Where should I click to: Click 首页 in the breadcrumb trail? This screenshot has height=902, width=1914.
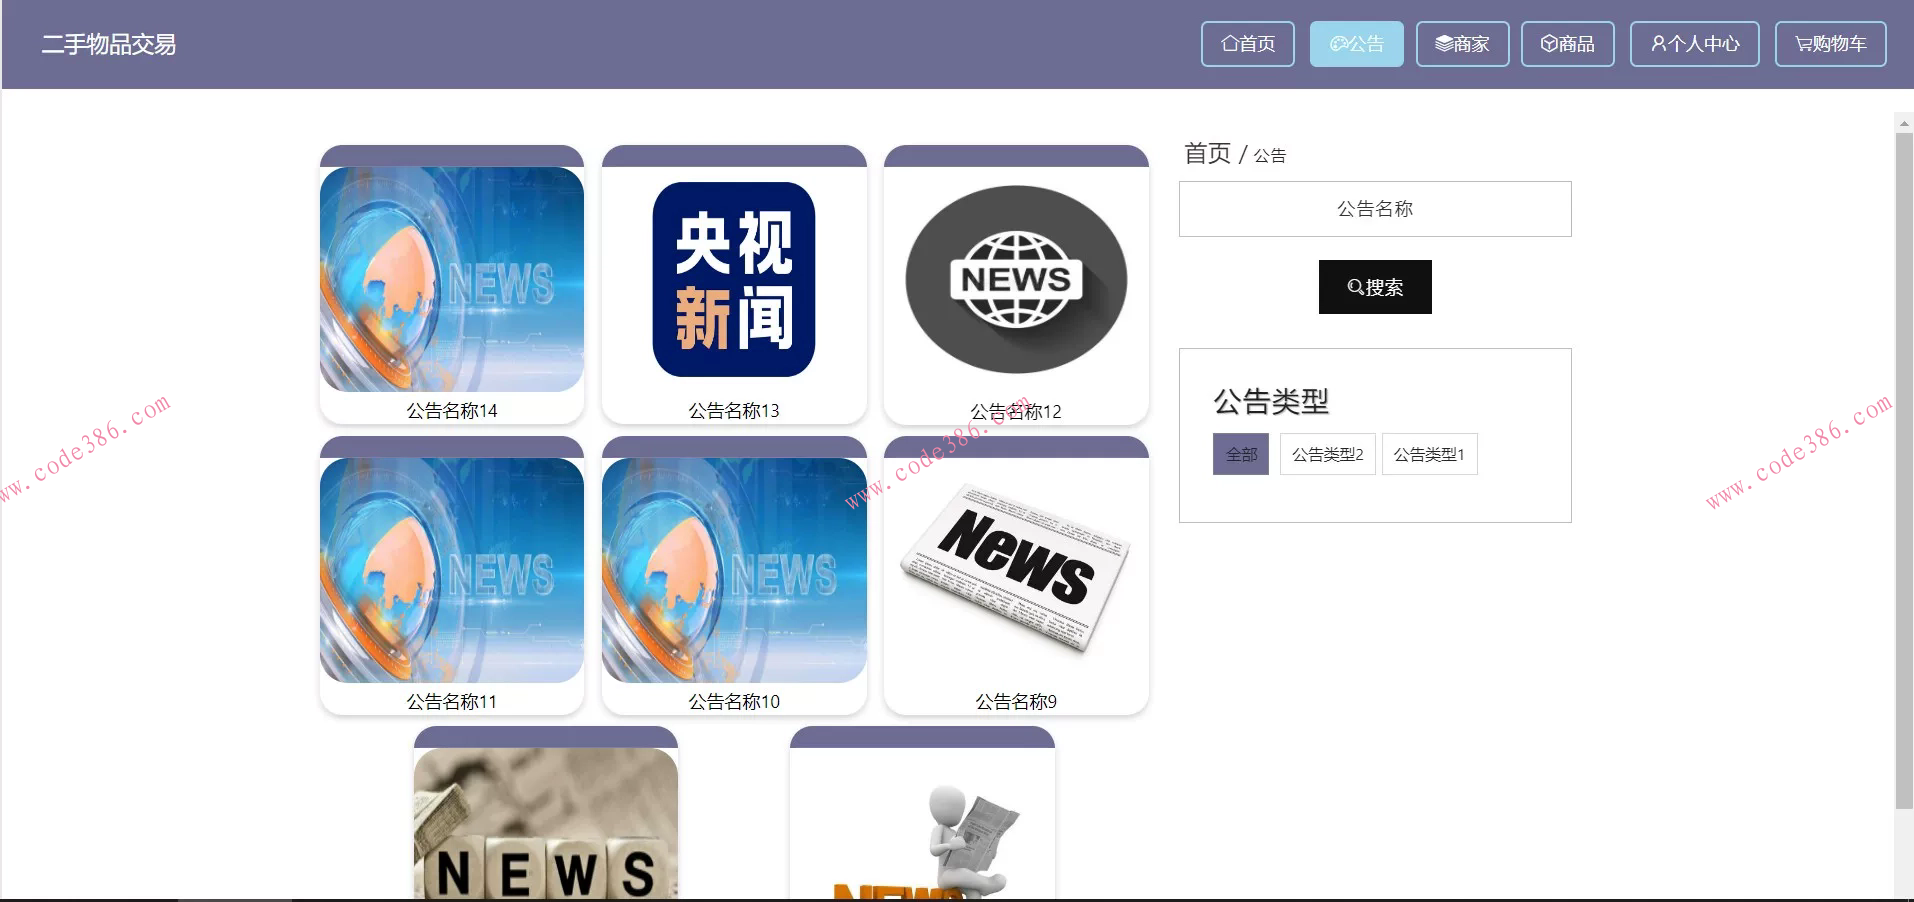pyautogui.click(x=1207, y=154)
